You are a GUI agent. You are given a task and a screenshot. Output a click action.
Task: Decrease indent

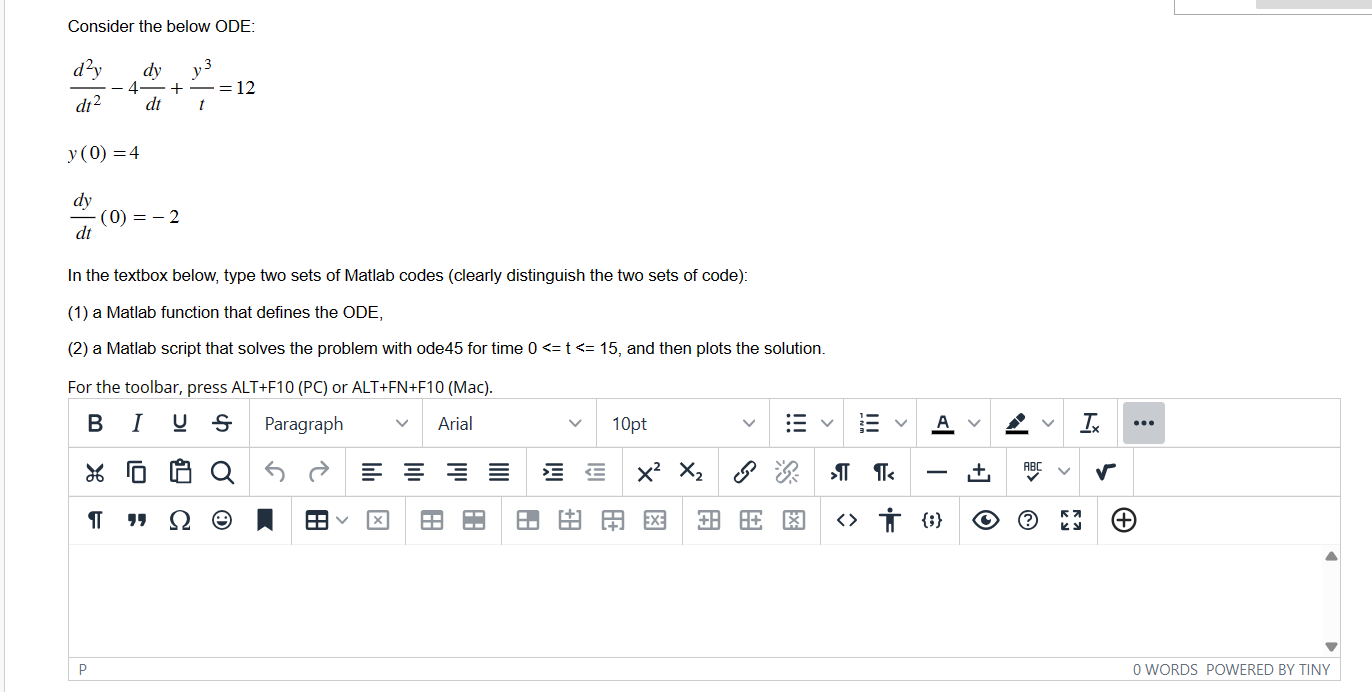pos(595,472)
